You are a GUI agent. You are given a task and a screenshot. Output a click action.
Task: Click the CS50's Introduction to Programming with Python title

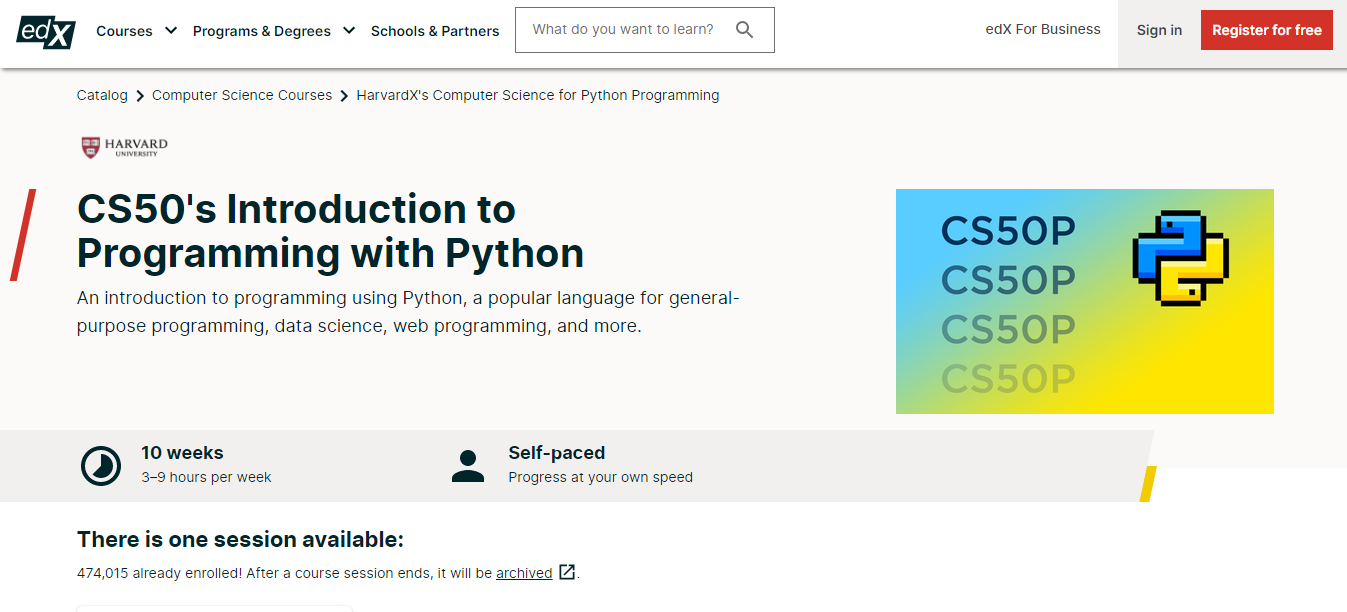point(331,231)
